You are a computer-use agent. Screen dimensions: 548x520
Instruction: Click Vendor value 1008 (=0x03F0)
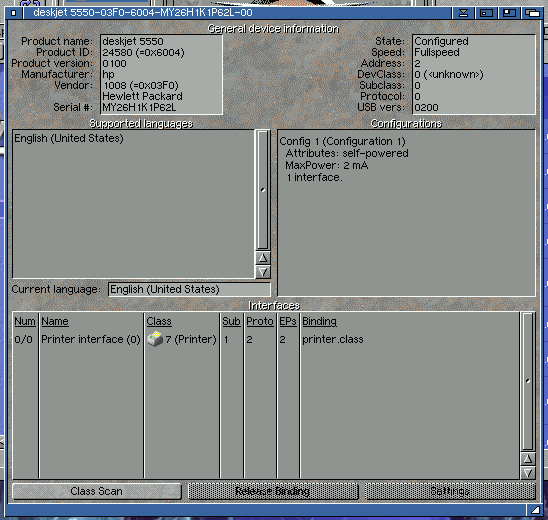pos(141,85)
